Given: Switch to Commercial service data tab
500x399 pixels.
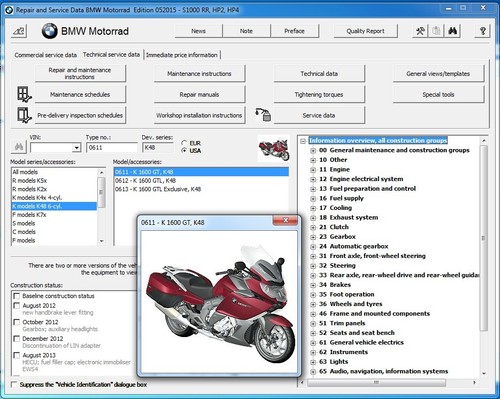Looking at the screenshot, I should (x=46, y=55).
